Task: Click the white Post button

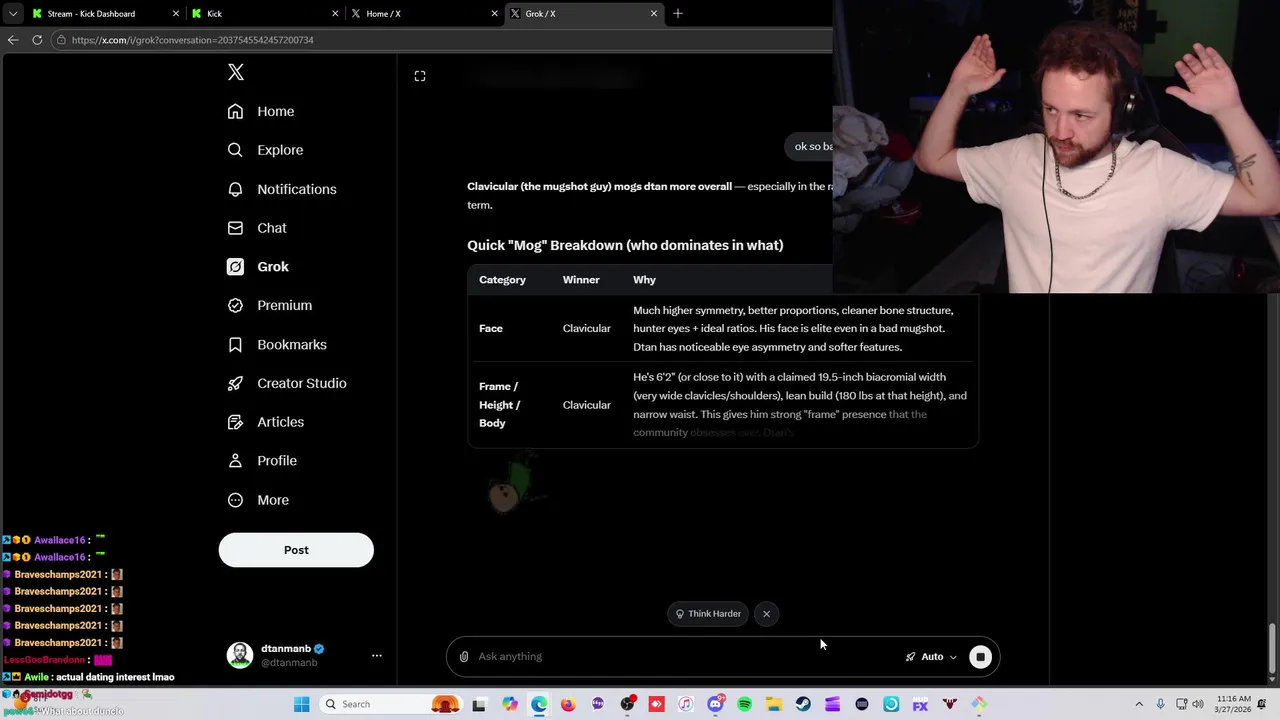Action: [296, 550]
